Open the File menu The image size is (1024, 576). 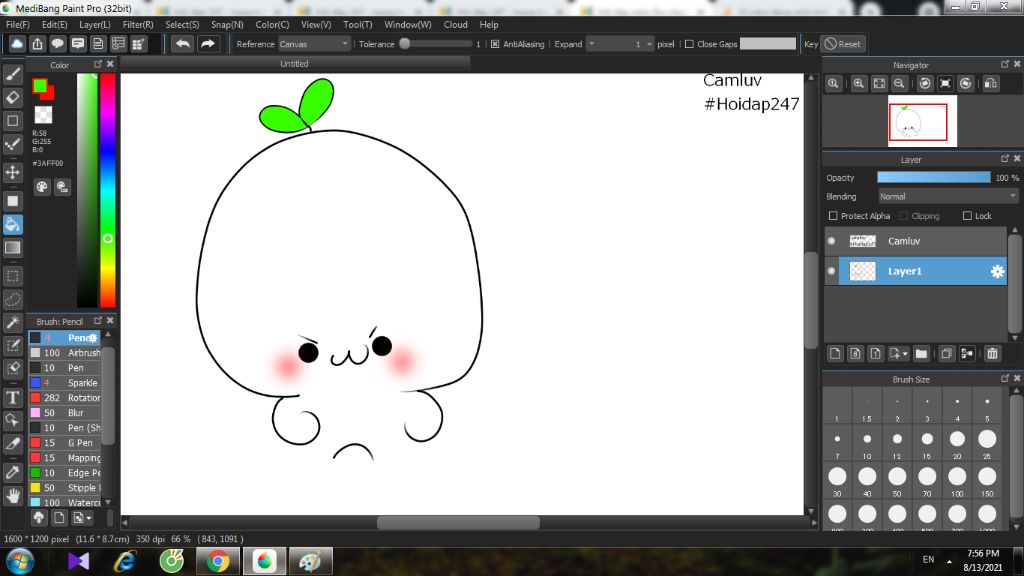(x=18, y=24)
